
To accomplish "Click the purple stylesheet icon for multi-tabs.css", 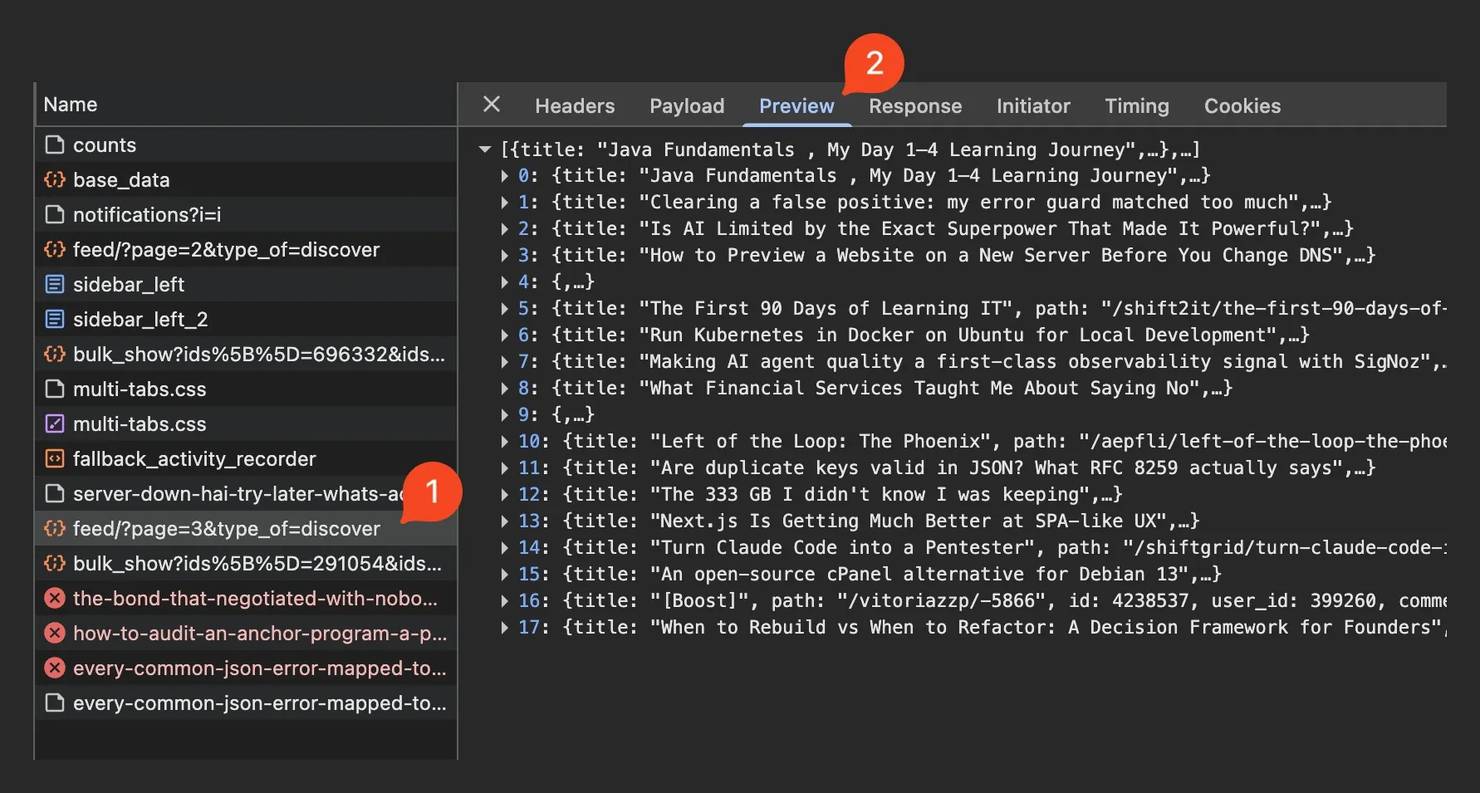I will (54, 424).
